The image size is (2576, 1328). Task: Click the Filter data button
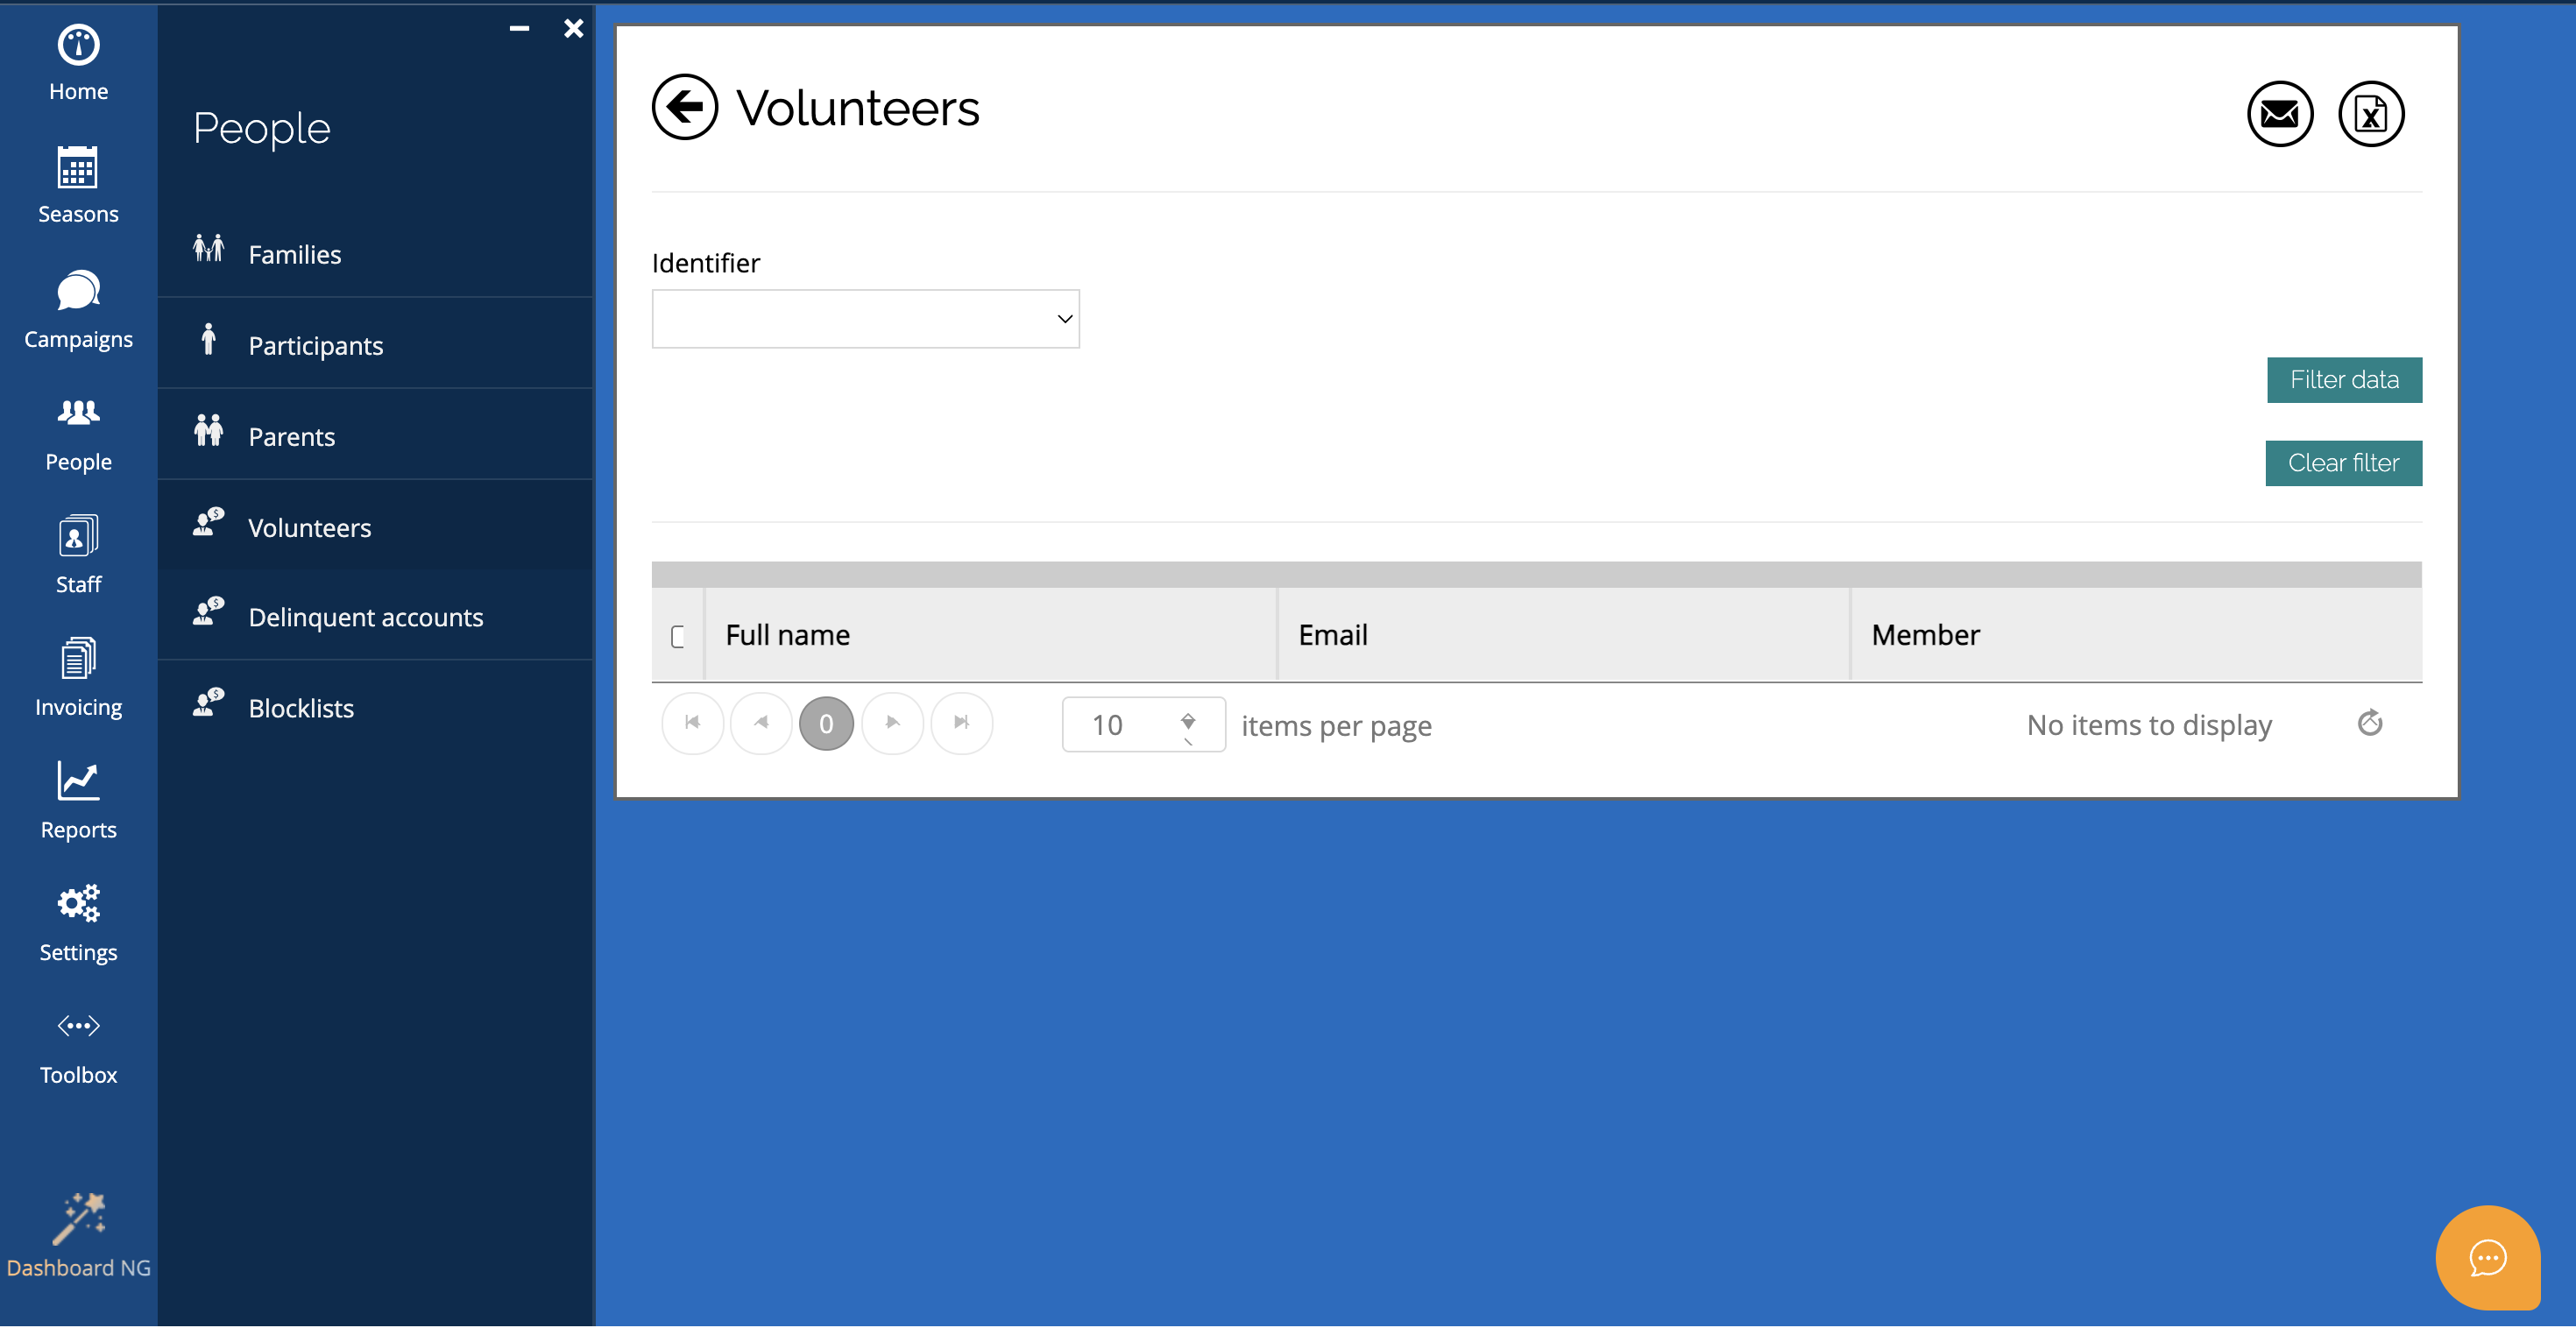(2344, 380)
